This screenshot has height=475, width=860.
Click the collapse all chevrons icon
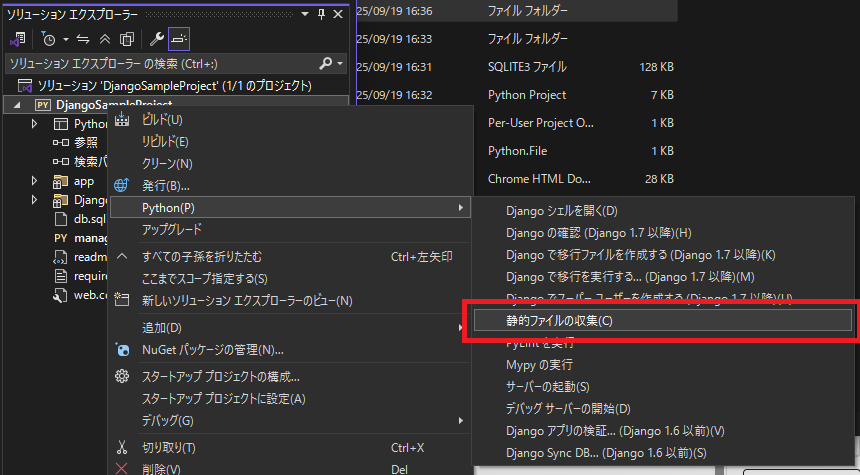point(104,39)
